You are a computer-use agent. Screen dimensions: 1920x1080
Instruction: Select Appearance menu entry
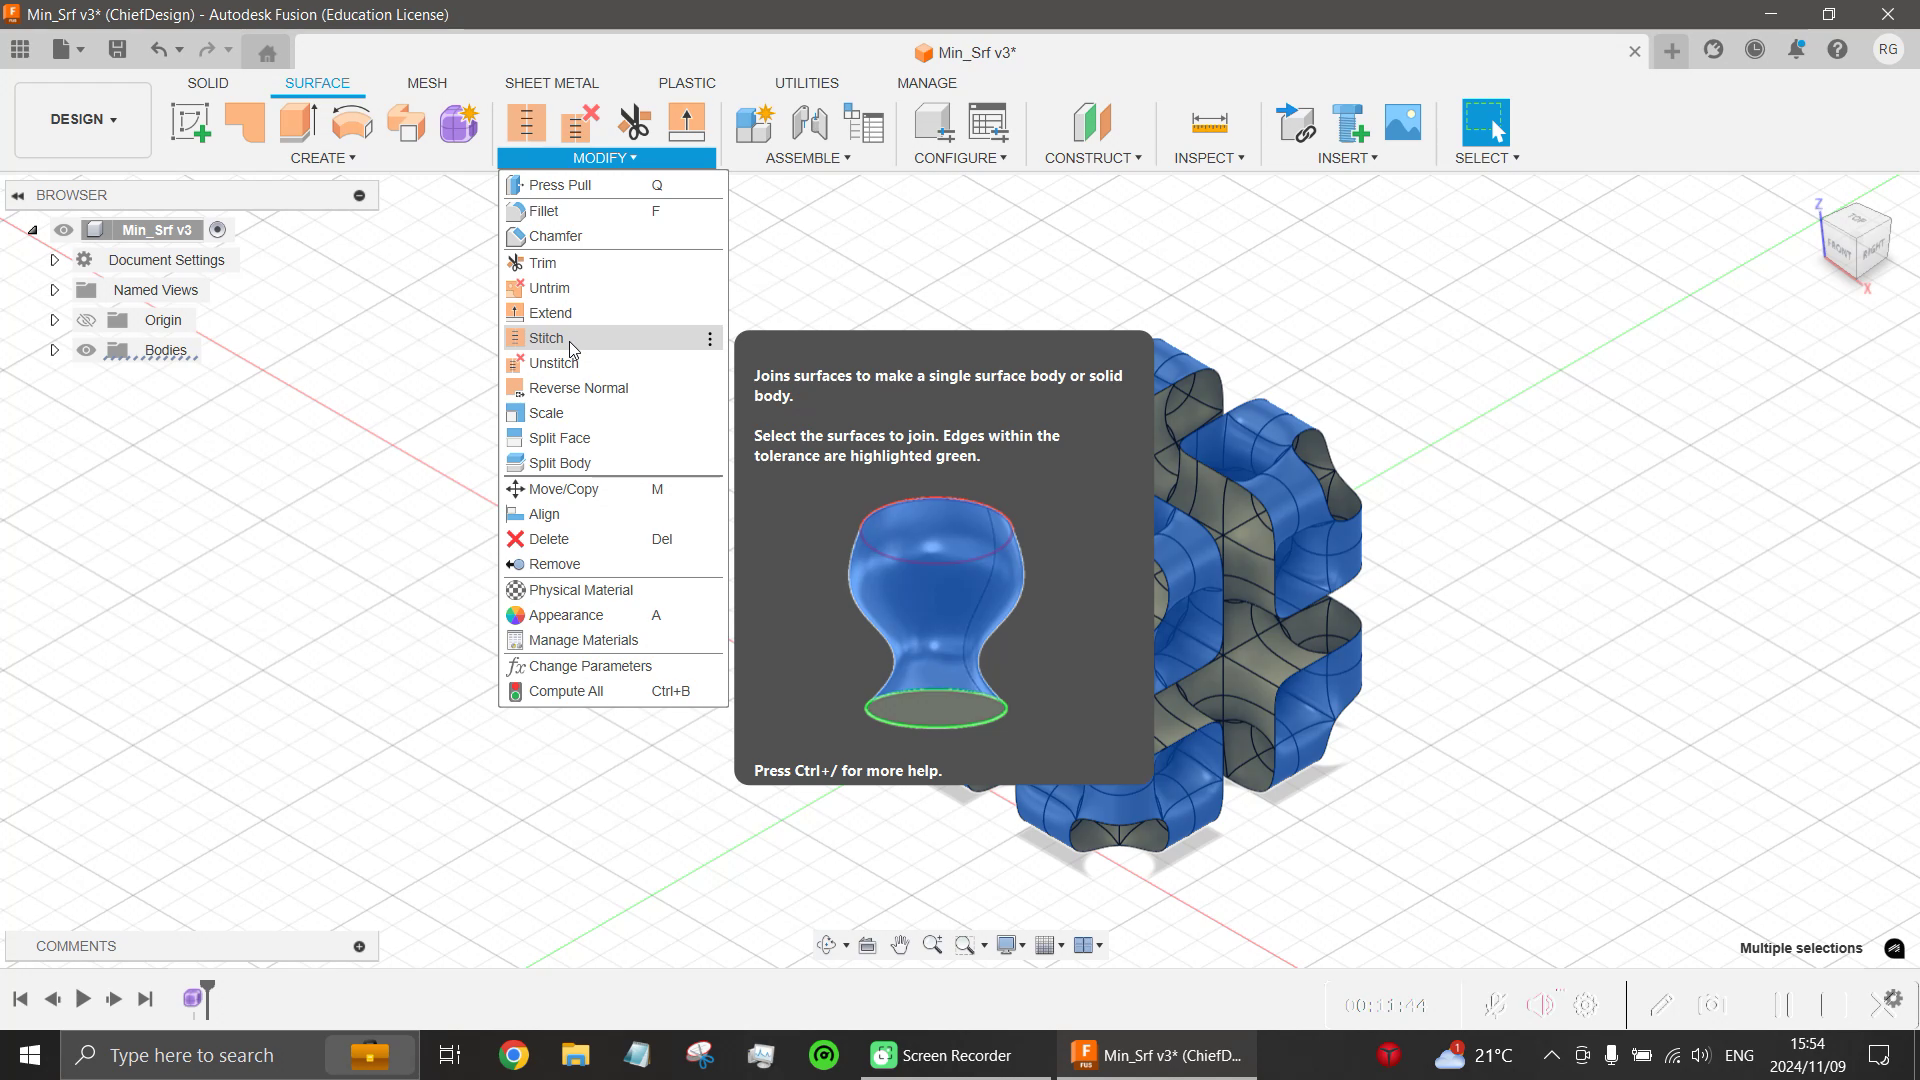[613, 615]
